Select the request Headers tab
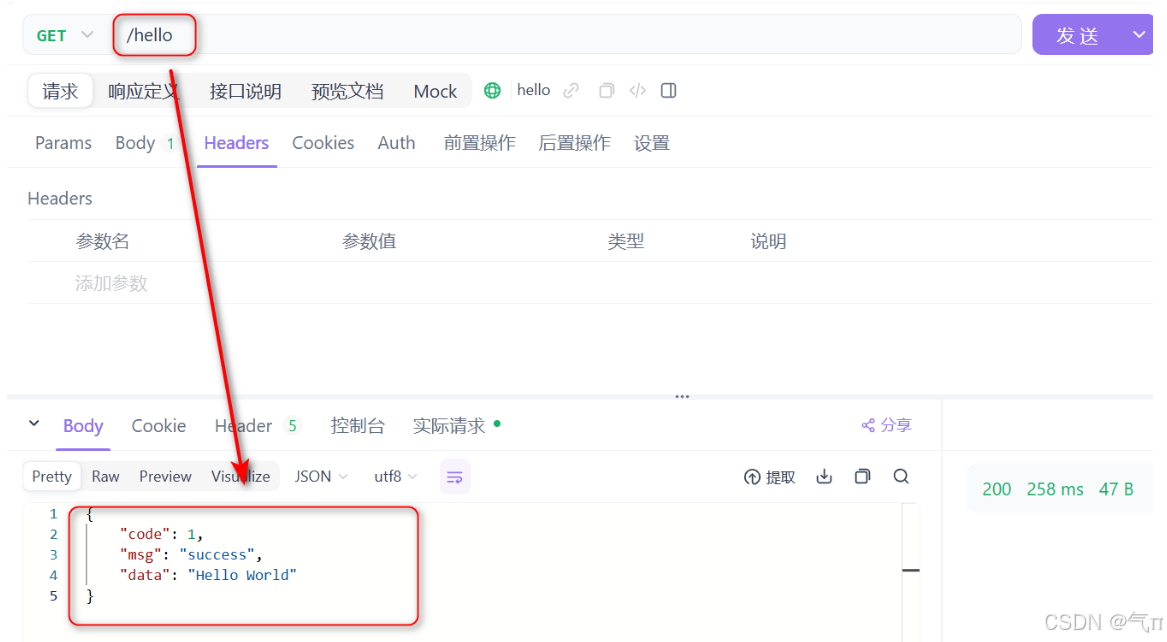 tap(236, 143)
